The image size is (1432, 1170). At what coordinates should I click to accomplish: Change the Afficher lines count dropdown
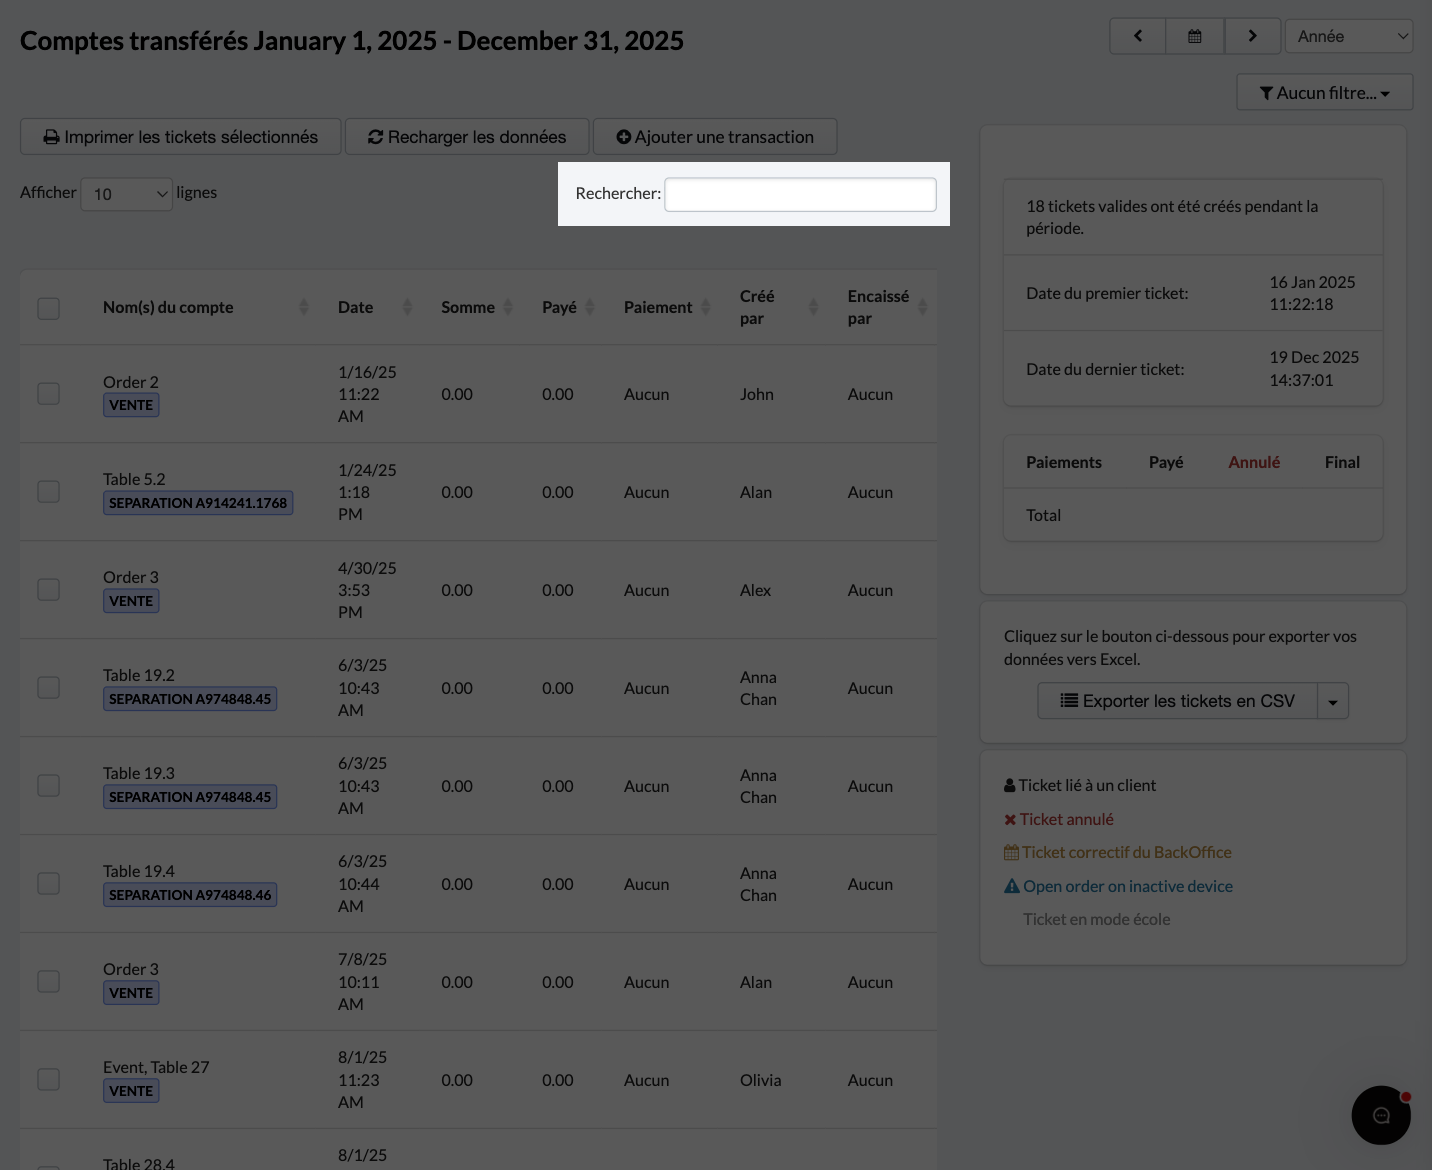click(x=127, y=193)
